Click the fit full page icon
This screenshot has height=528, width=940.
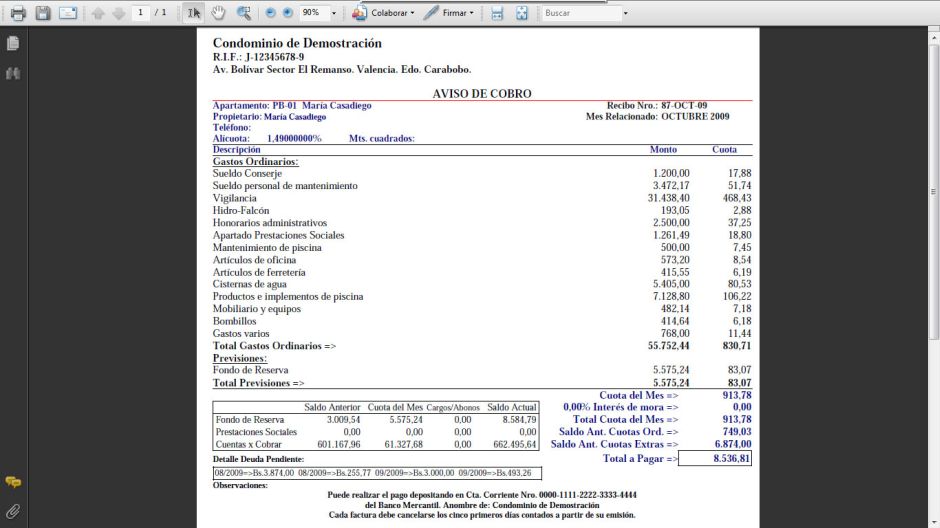click(522, 13)
